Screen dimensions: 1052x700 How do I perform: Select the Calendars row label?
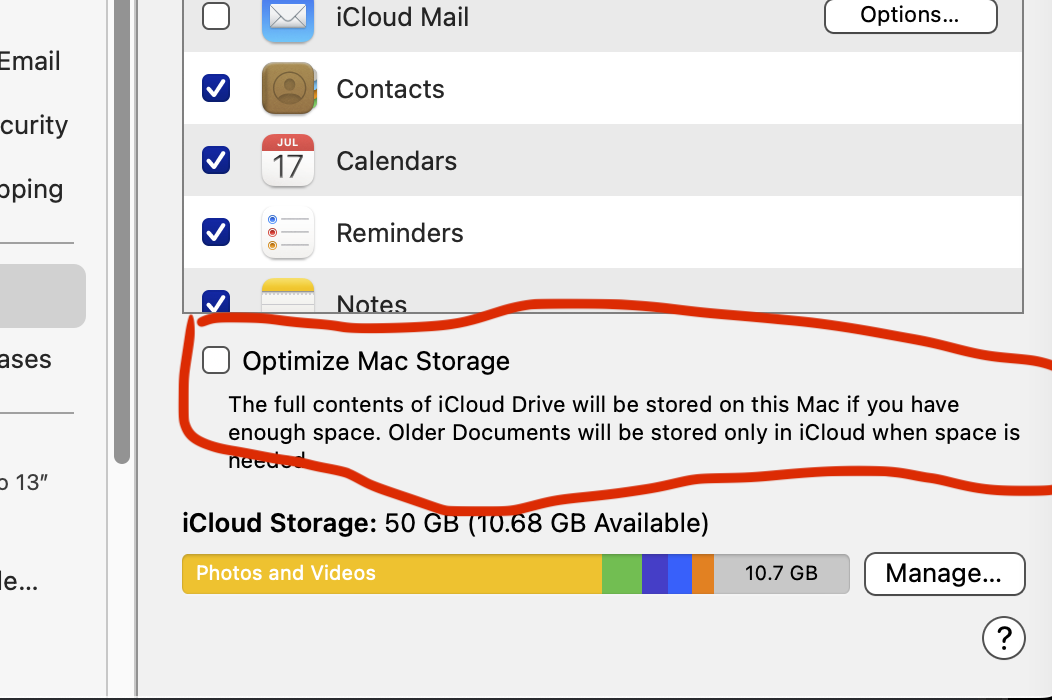[x=396, y=161]
